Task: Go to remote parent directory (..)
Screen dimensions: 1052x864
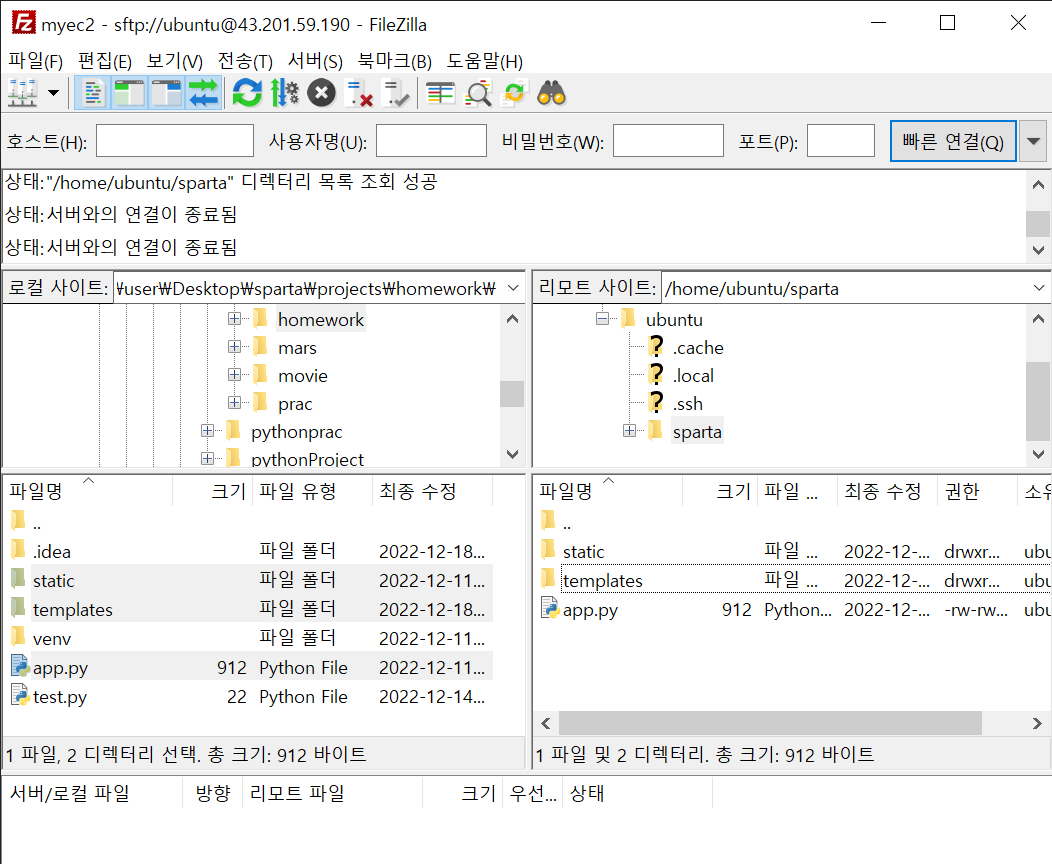Action: click(x=794, y=522)
